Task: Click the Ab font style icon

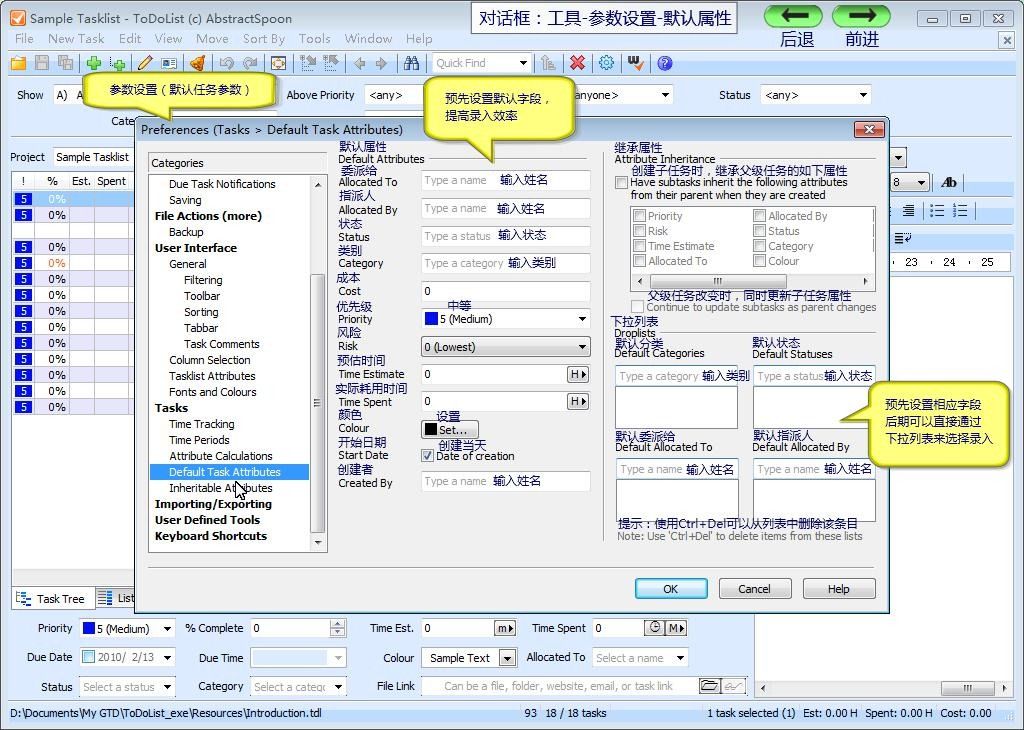Action: 949,183
